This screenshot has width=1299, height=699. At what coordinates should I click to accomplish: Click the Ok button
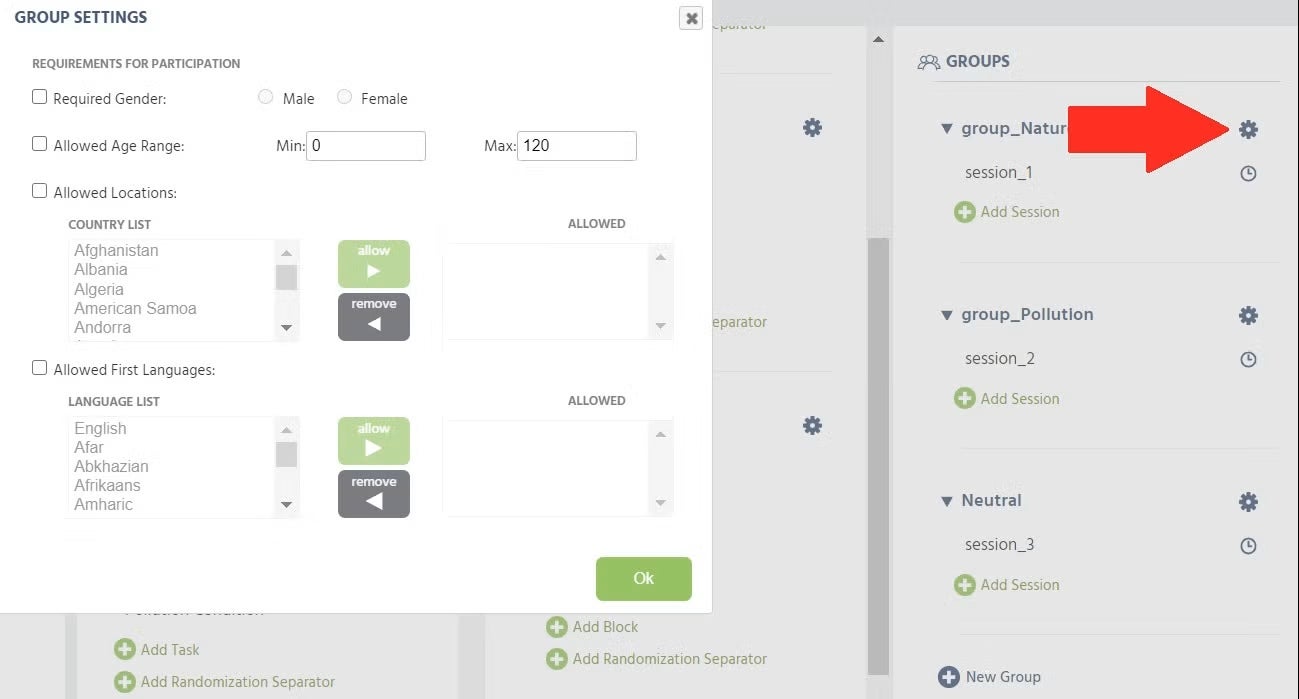pos(644,579)
